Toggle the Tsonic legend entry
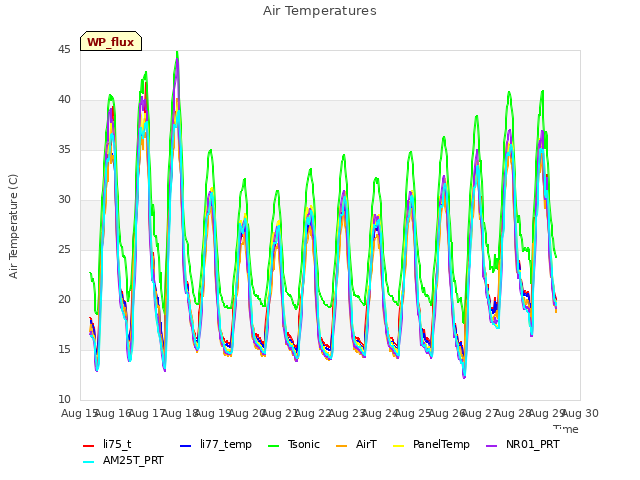640x480 pixels. (x=294, y=444)
